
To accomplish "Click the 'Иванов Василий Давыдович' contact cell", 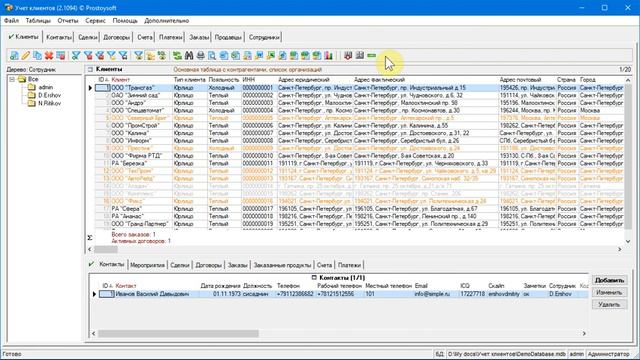I will (x=157, y=294).
